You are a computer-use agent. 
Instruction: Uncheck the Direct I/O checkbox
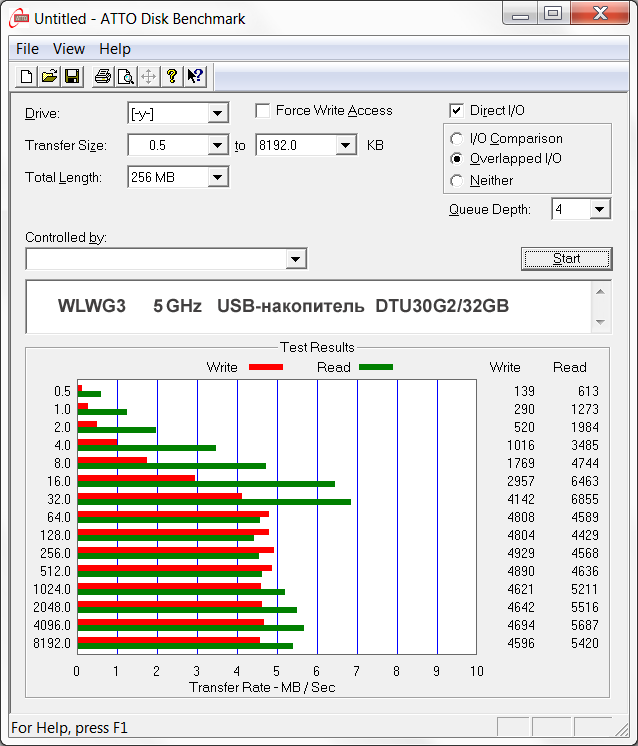coord(457,111)
